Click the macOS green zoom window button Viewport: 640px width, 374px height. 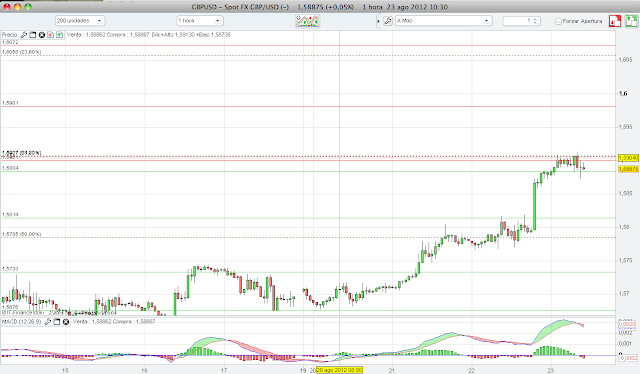pos(28,7)
